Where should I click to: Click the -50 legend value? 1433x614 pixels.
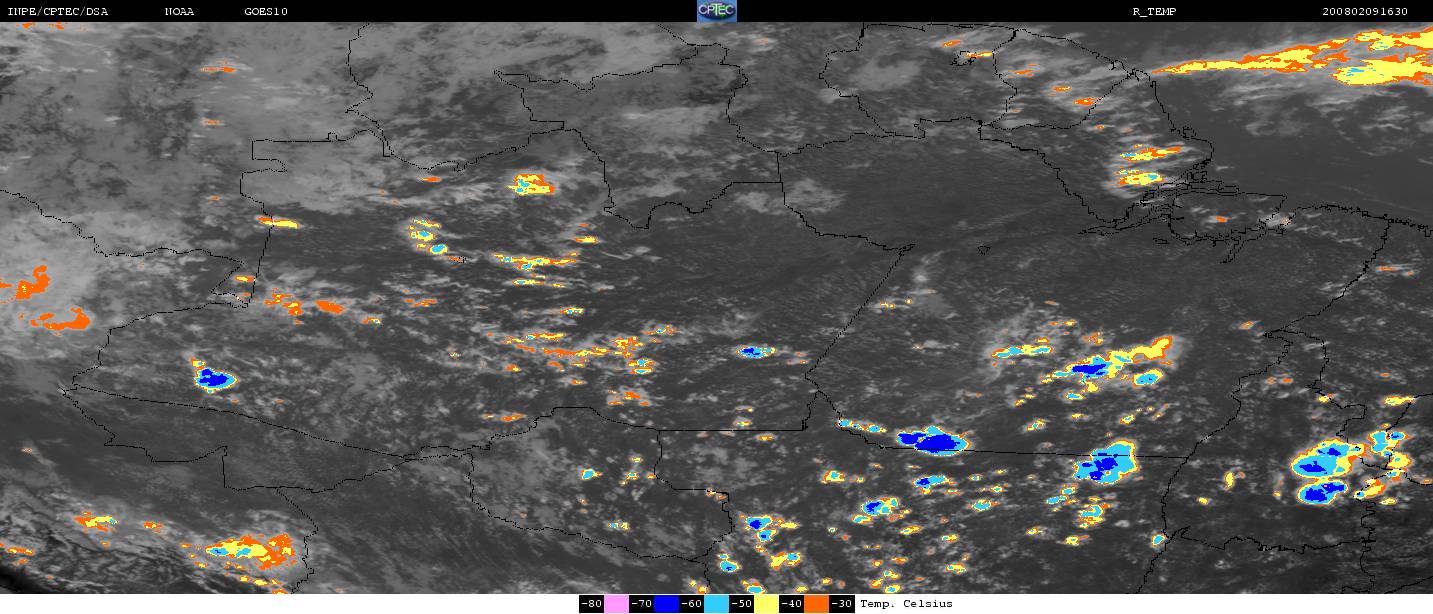point(741,604)
